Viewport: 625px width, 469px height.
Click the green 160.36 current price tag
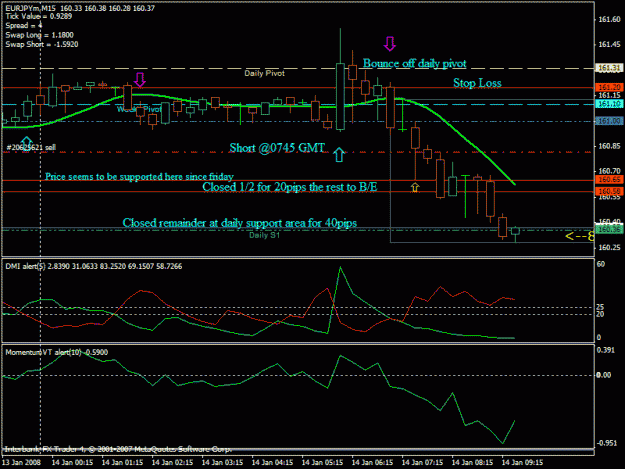(x=609, y=230)
